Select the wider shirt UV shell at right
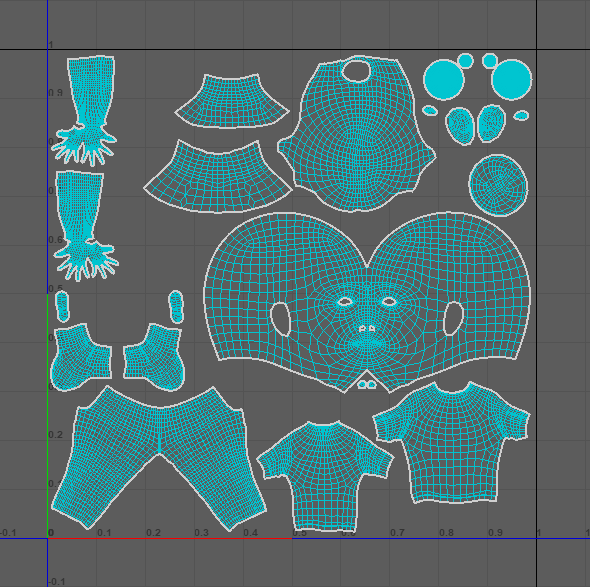 [452, 443]
